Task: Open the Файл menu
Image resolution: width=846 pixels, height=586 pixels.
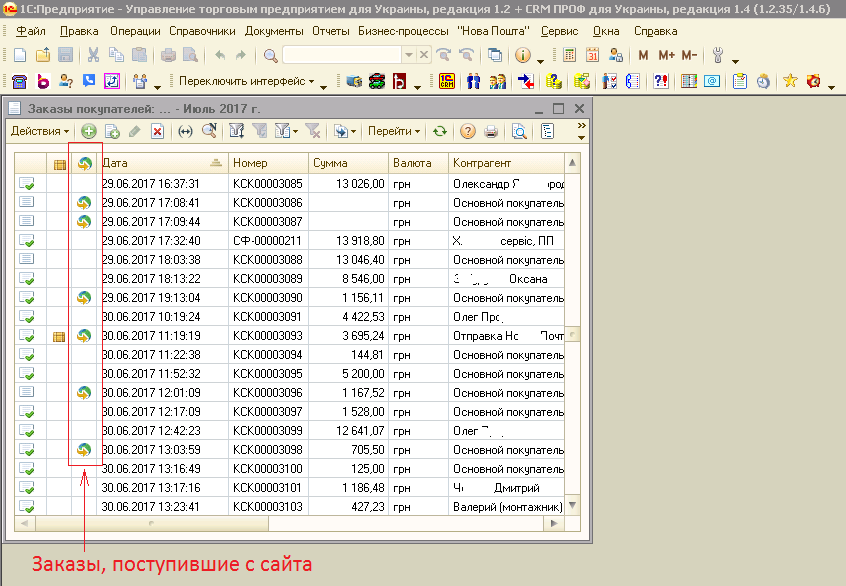Action: click(x=31, y=31)
